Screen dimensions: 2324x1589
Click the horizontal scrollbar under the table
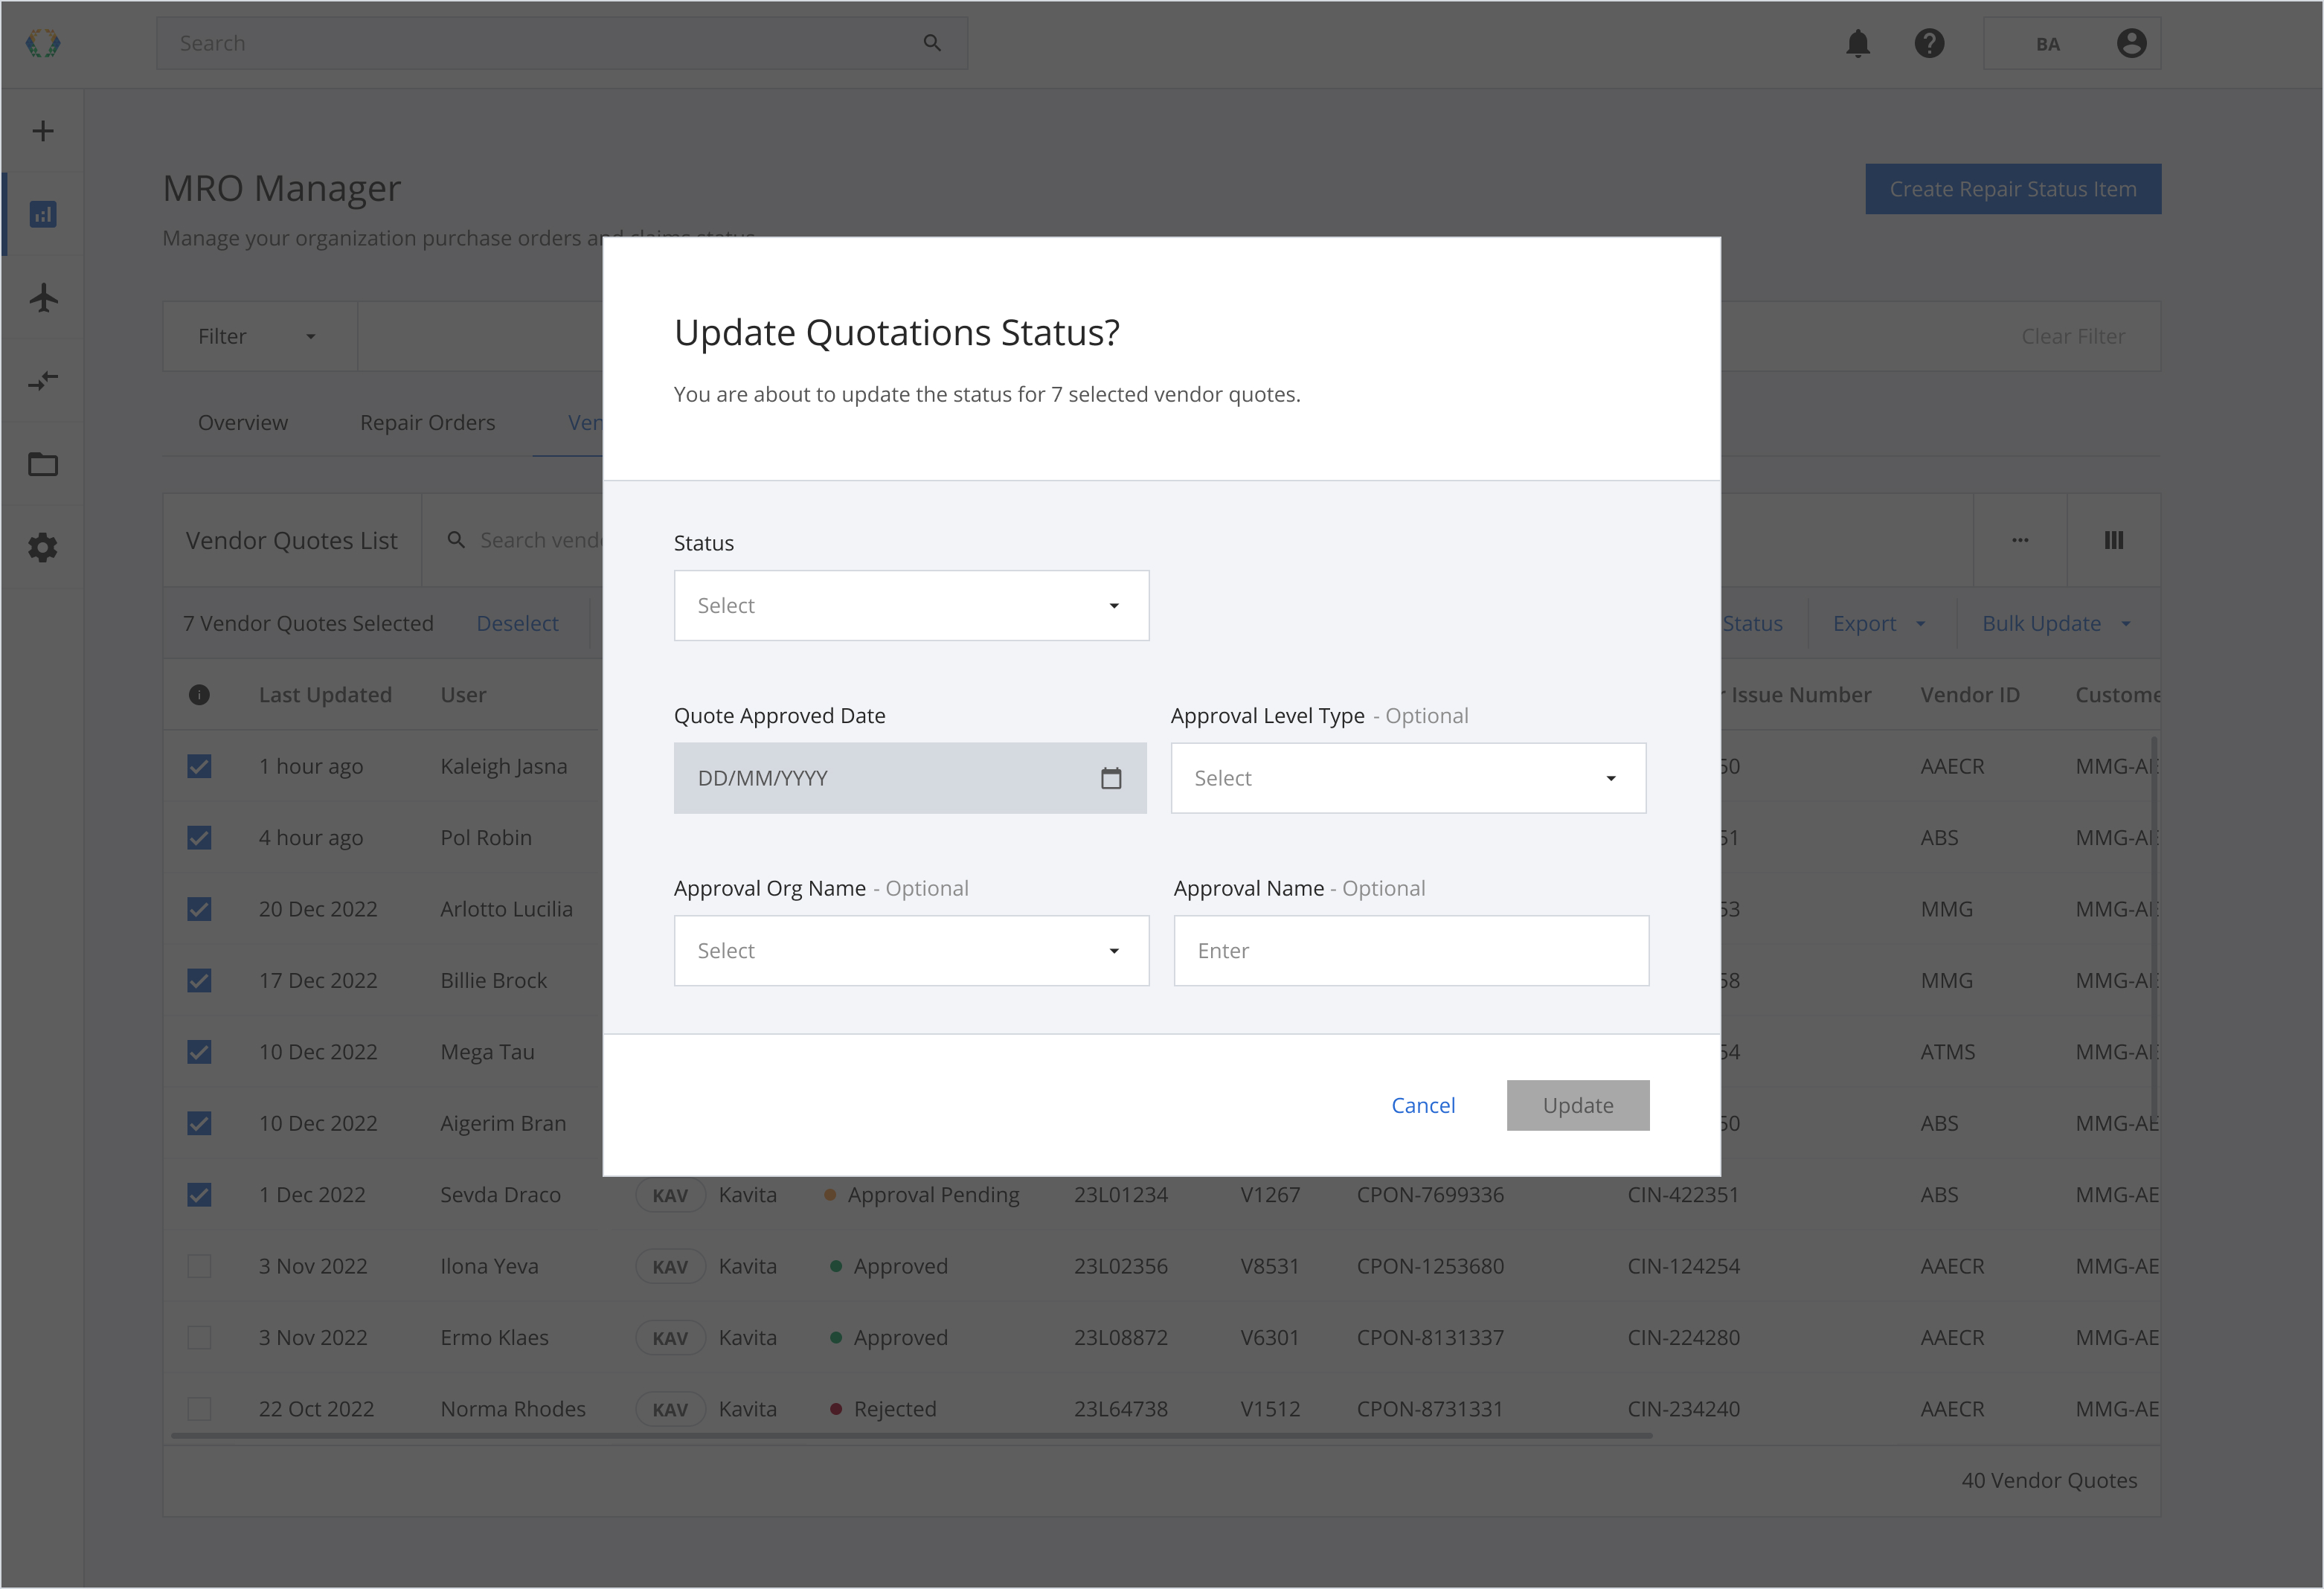coord(911,1436)
